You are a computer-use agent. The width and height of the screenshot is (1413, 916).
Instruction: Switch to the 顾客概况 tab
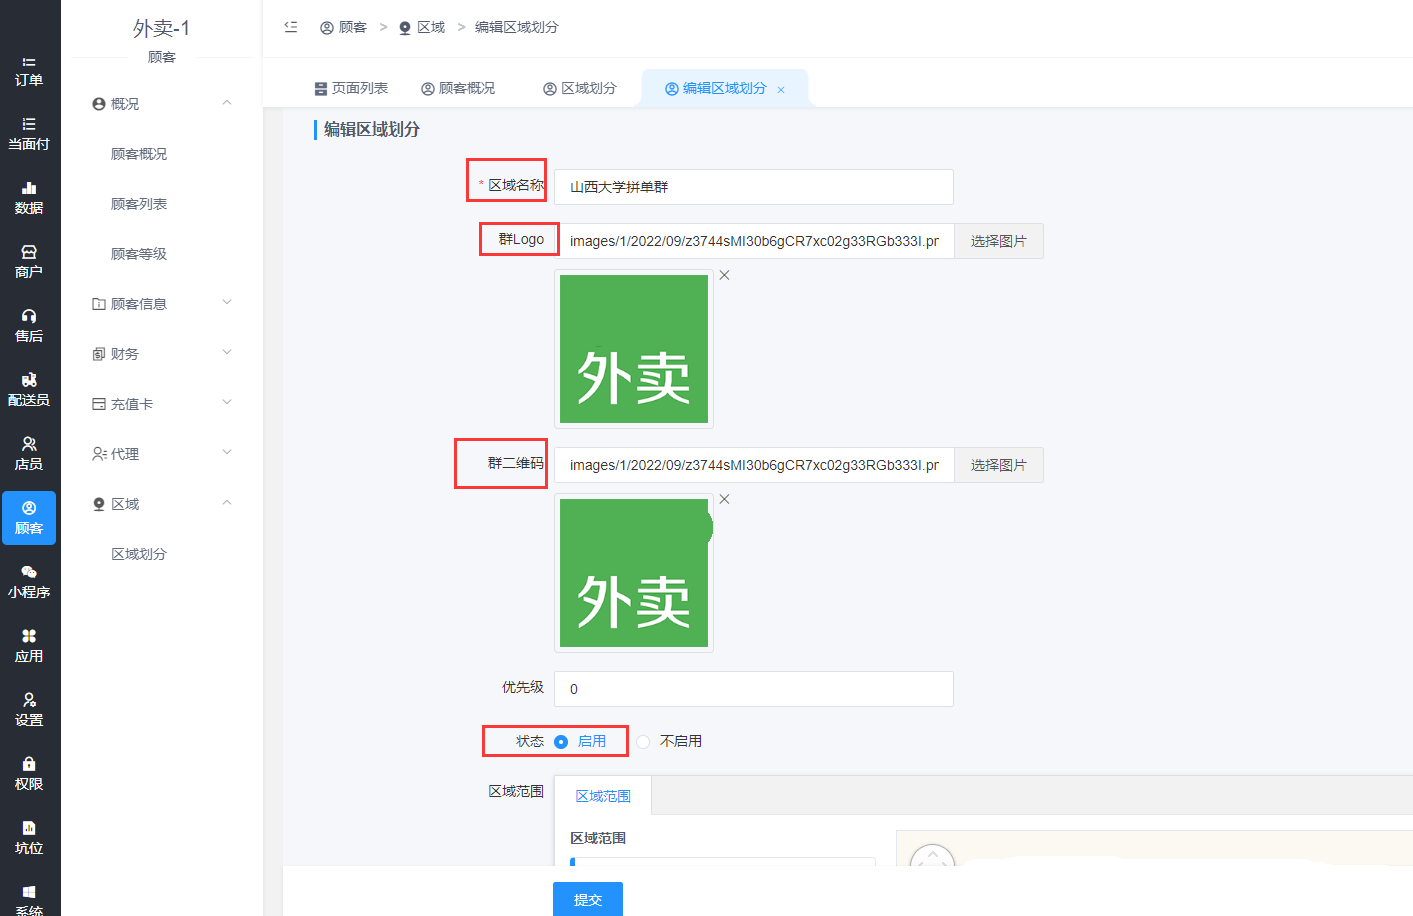point(458,88)
